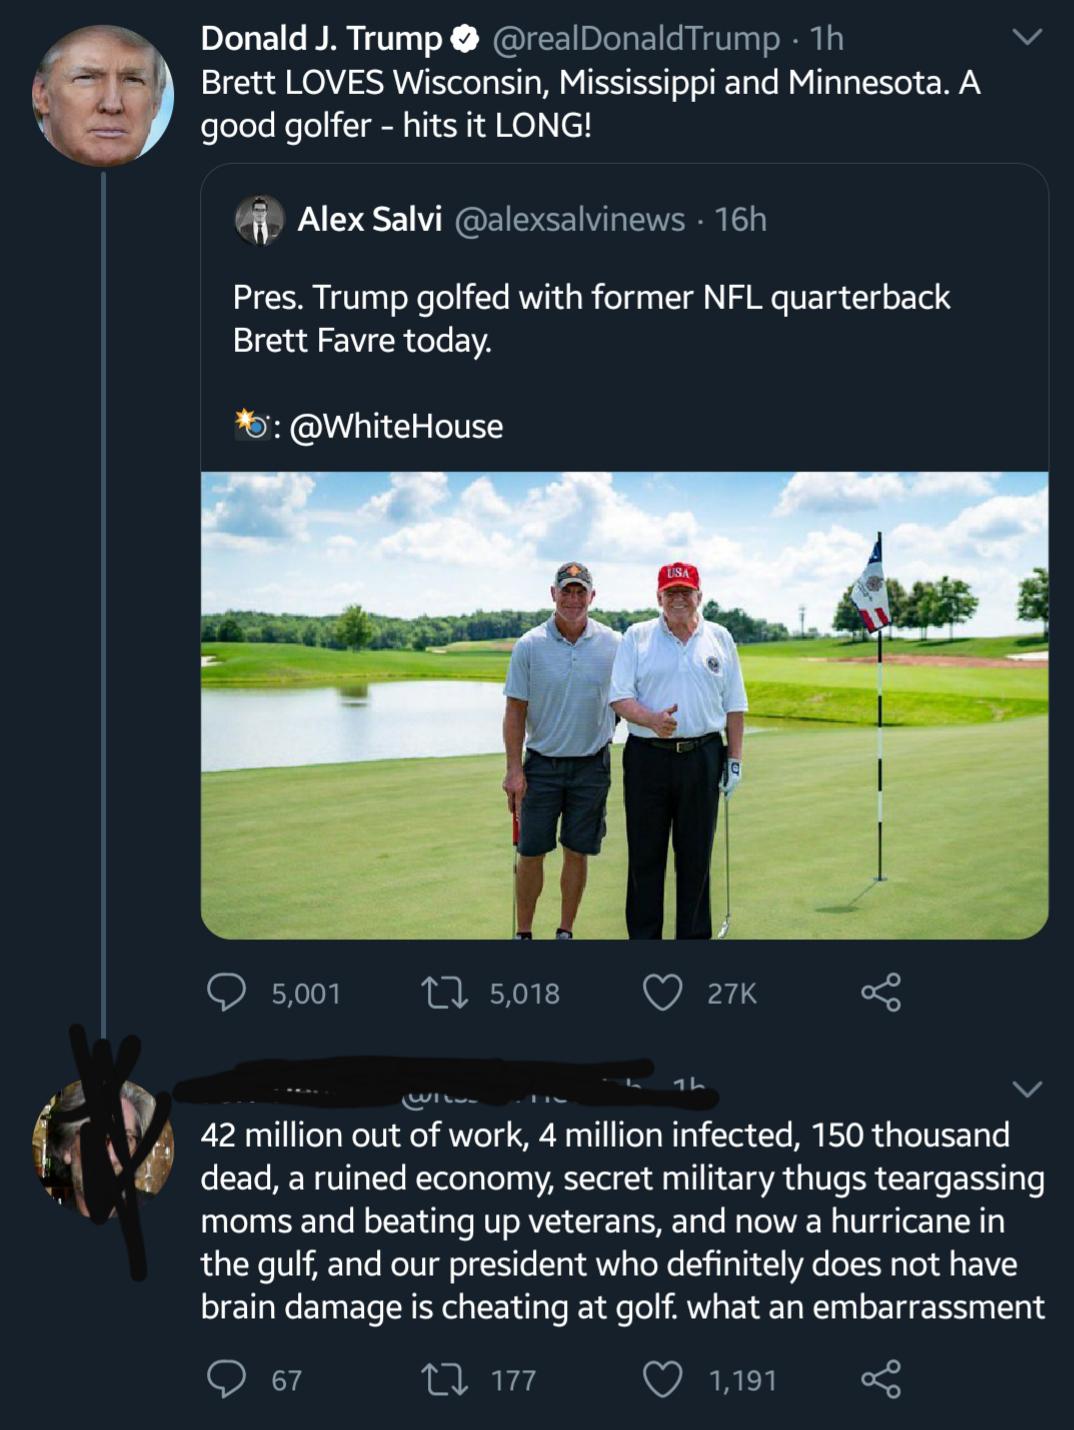Share the reply tweet about golf cheating
The image size is (1074, 1430).
881,1379
